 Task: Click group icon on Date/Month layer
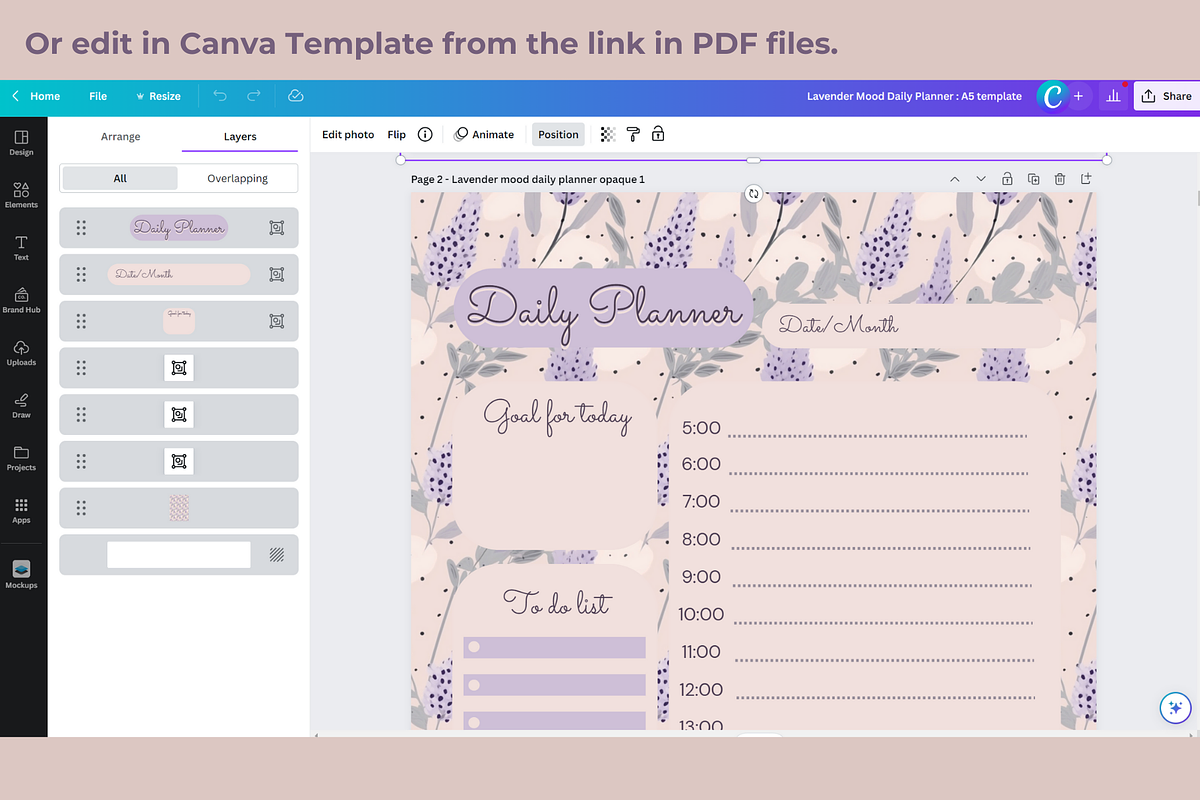point(277,274)
